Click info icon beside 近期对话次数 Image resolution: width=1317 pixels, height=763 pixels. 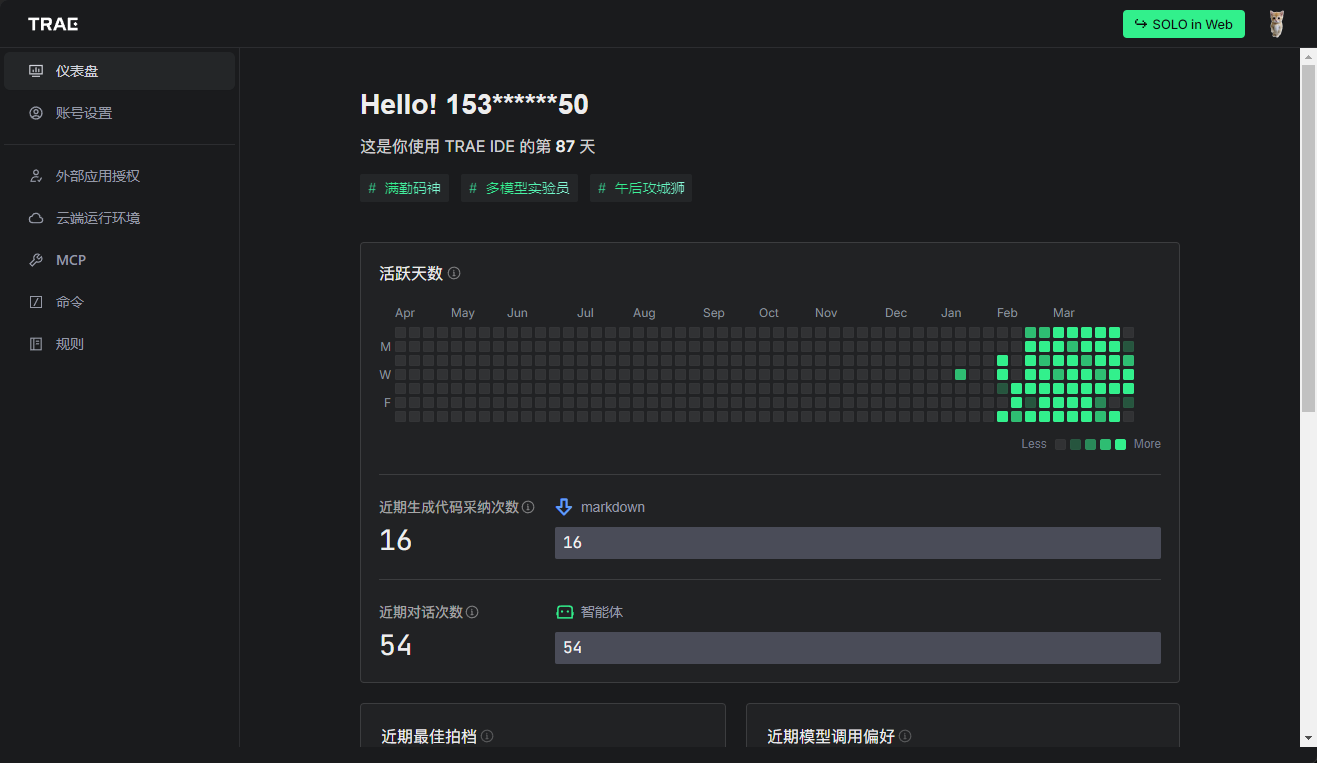pos(472,612)
